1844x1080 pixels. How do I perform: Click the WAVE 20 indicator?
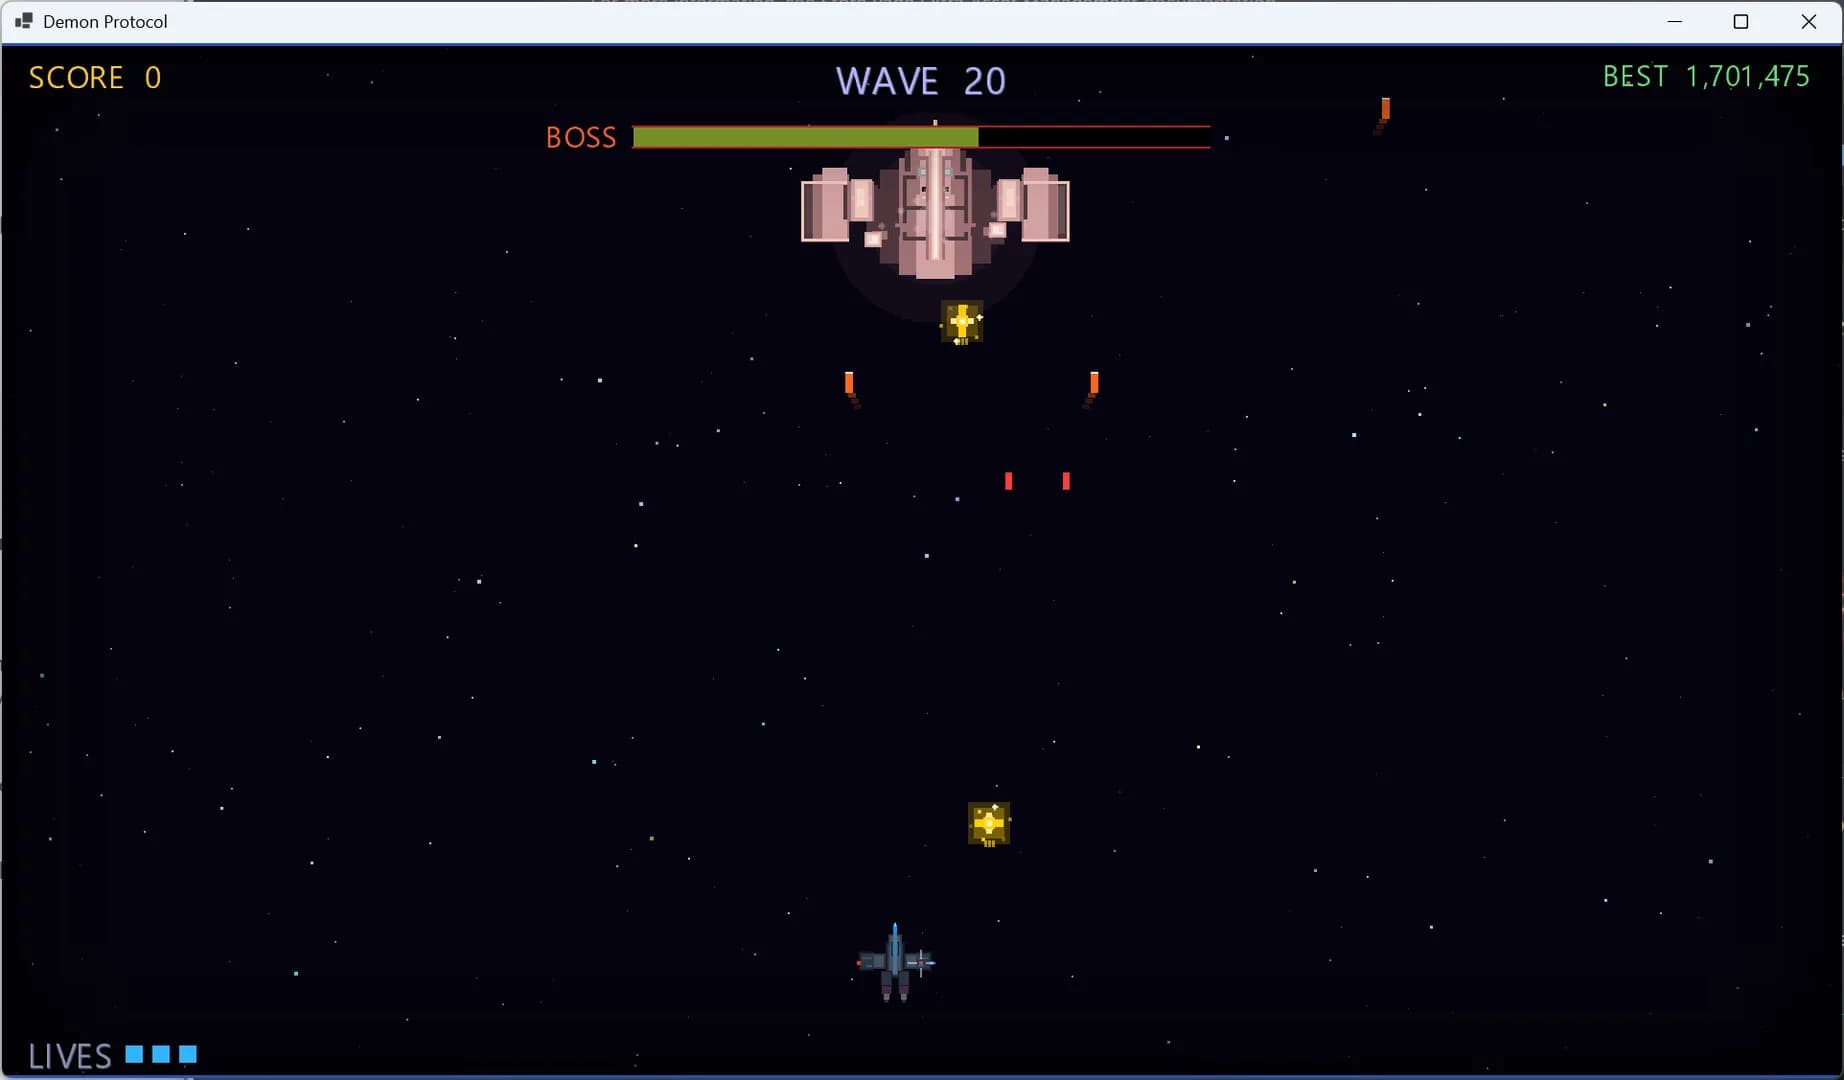[x=921, y=81]
